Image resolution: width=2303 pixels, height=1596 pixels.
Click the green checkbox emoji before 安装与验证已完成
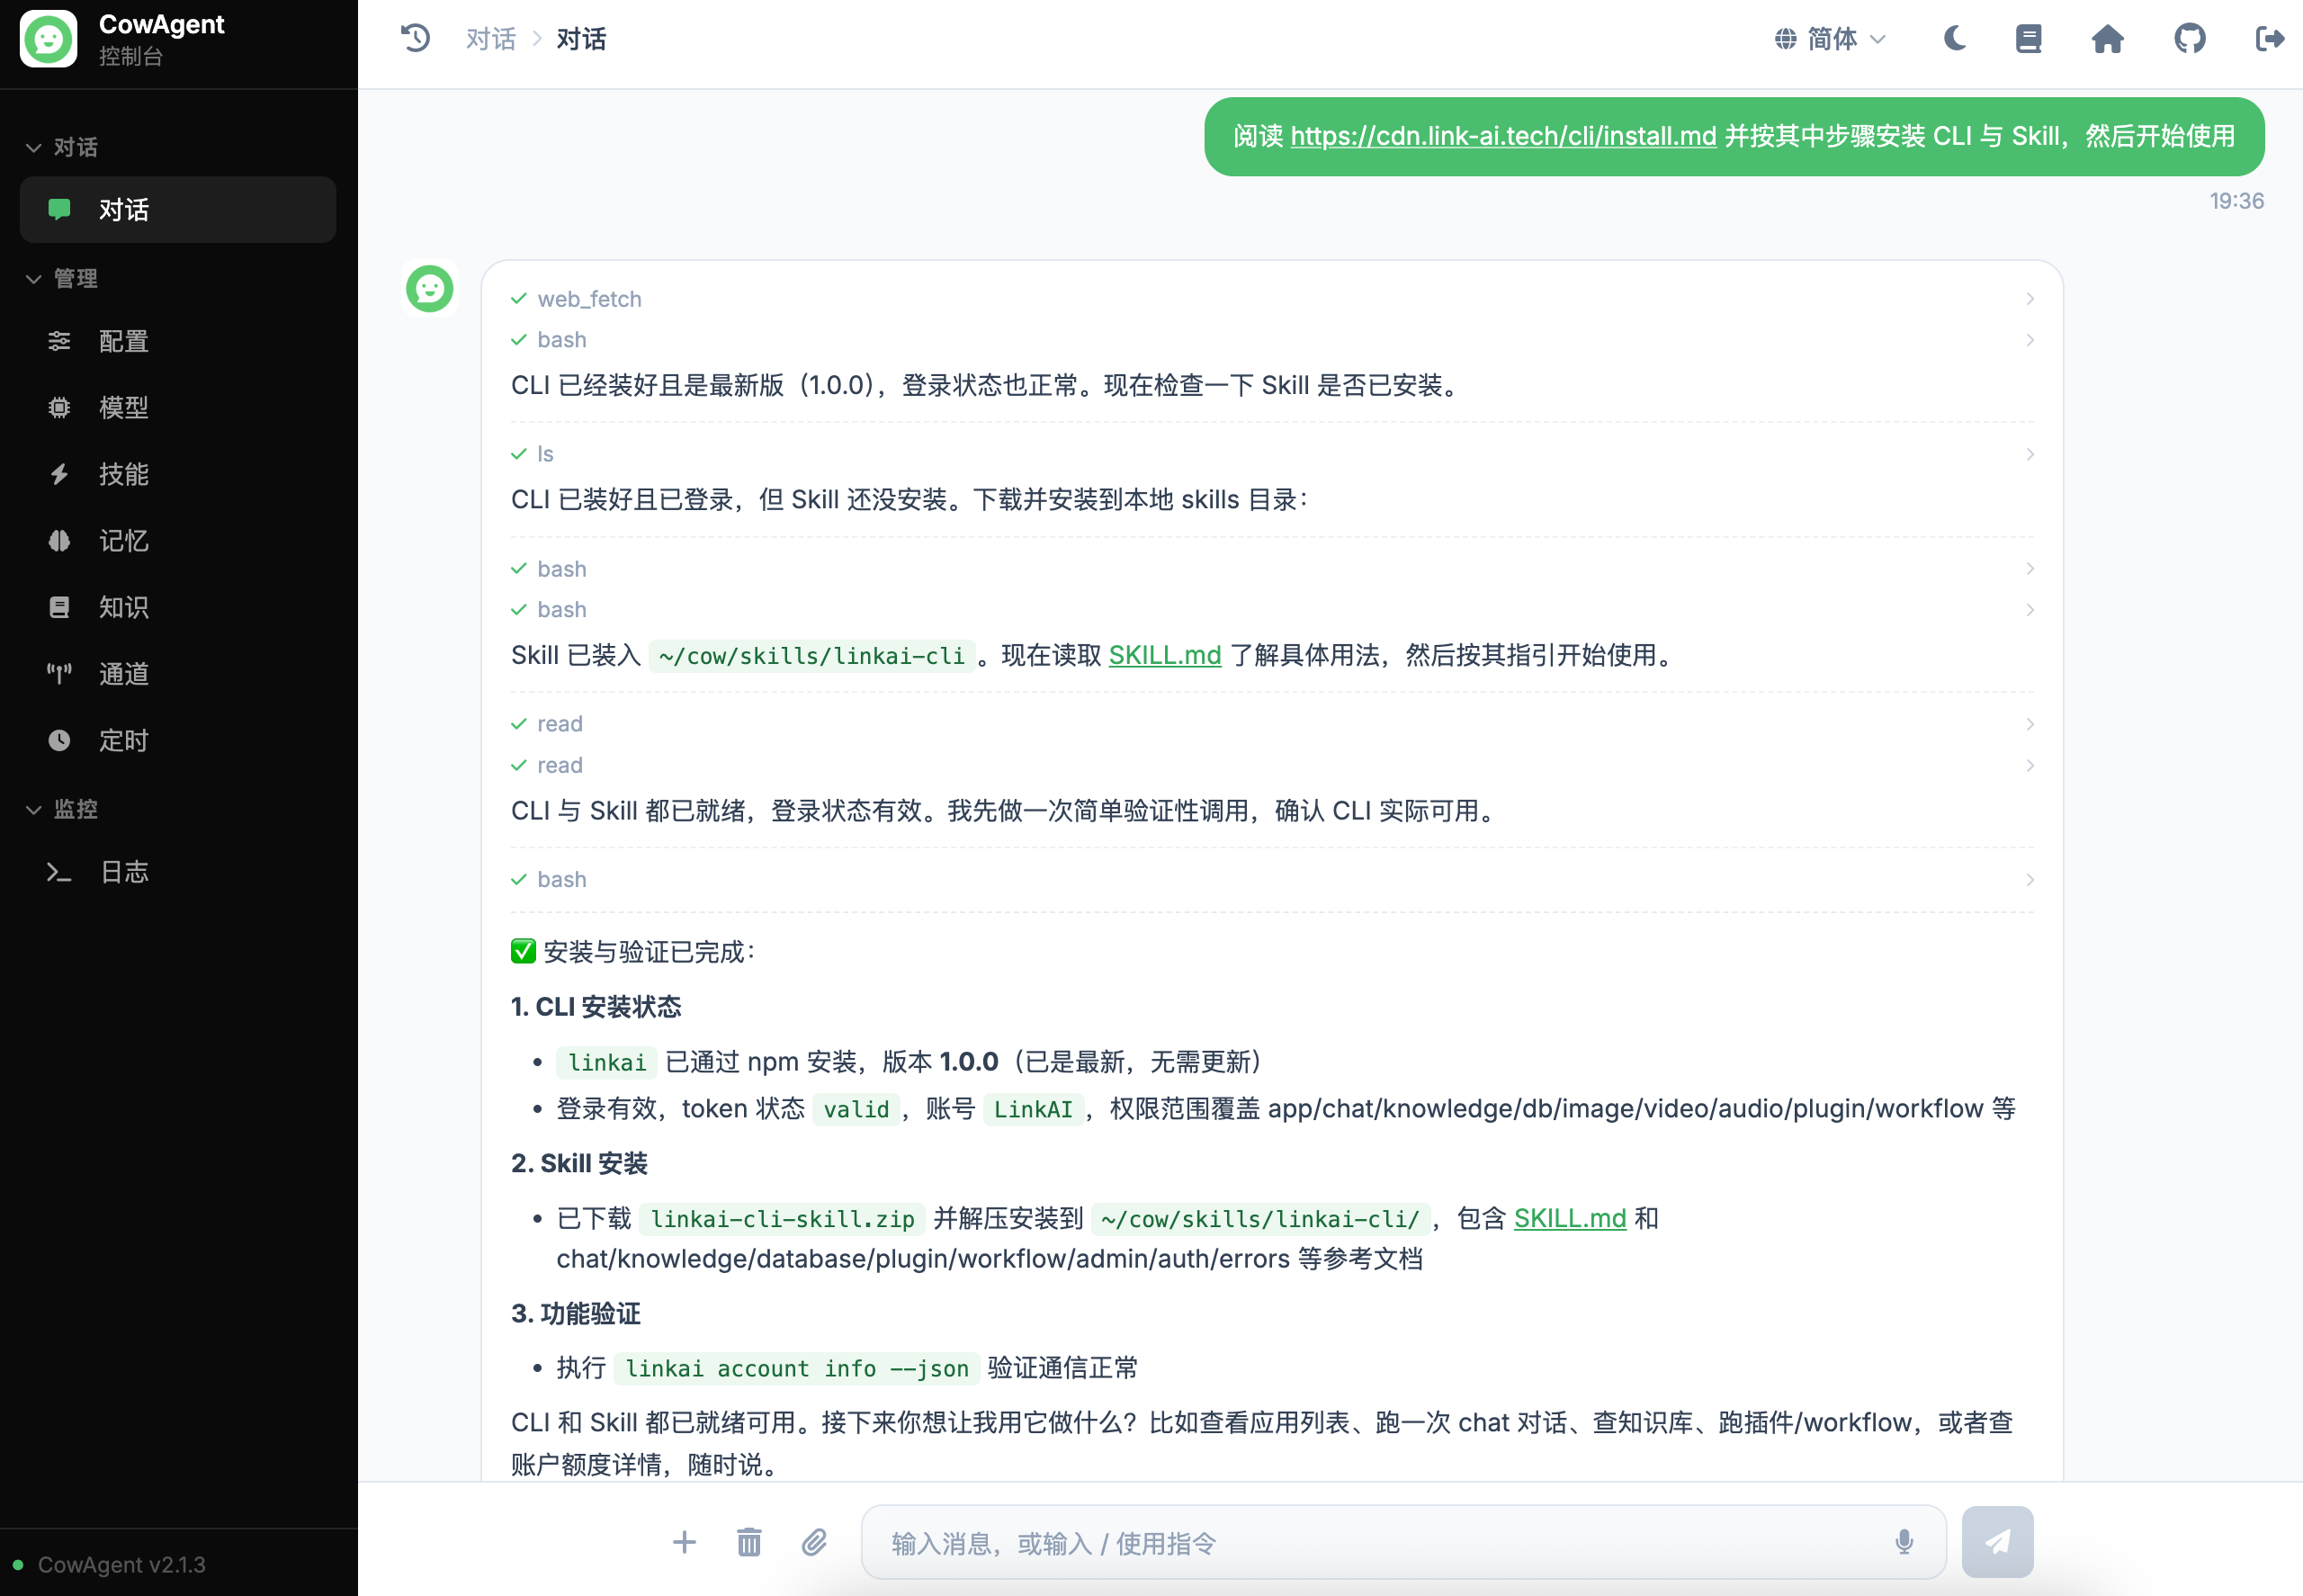click(x=523, y=951)
